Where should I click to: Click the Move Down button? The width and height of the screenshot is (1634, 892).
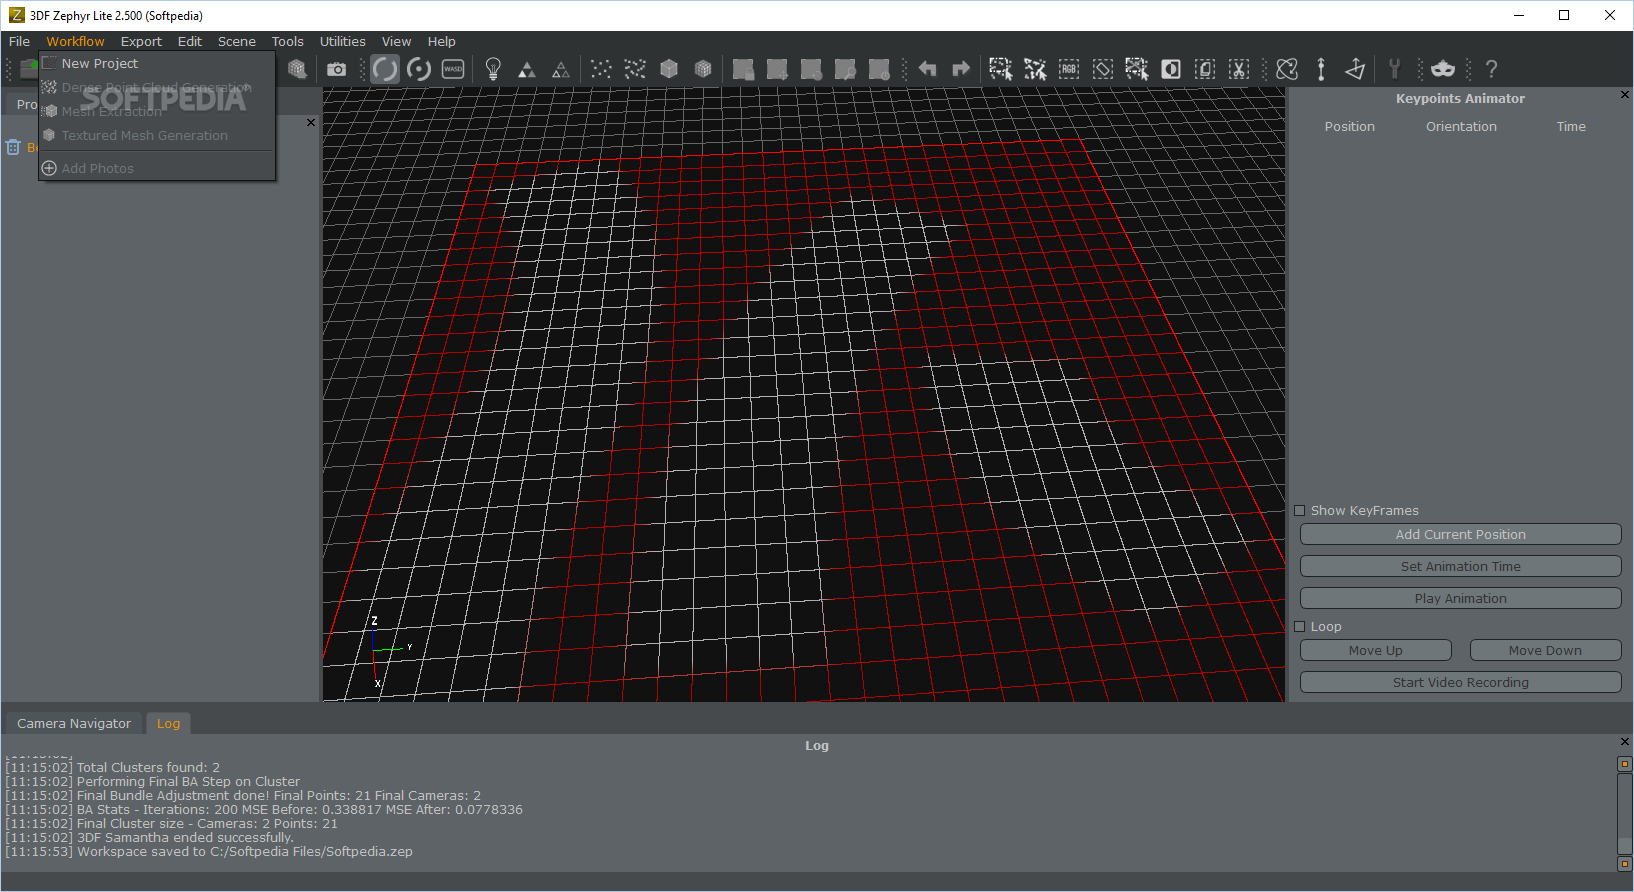click(x=1545, y=651)
